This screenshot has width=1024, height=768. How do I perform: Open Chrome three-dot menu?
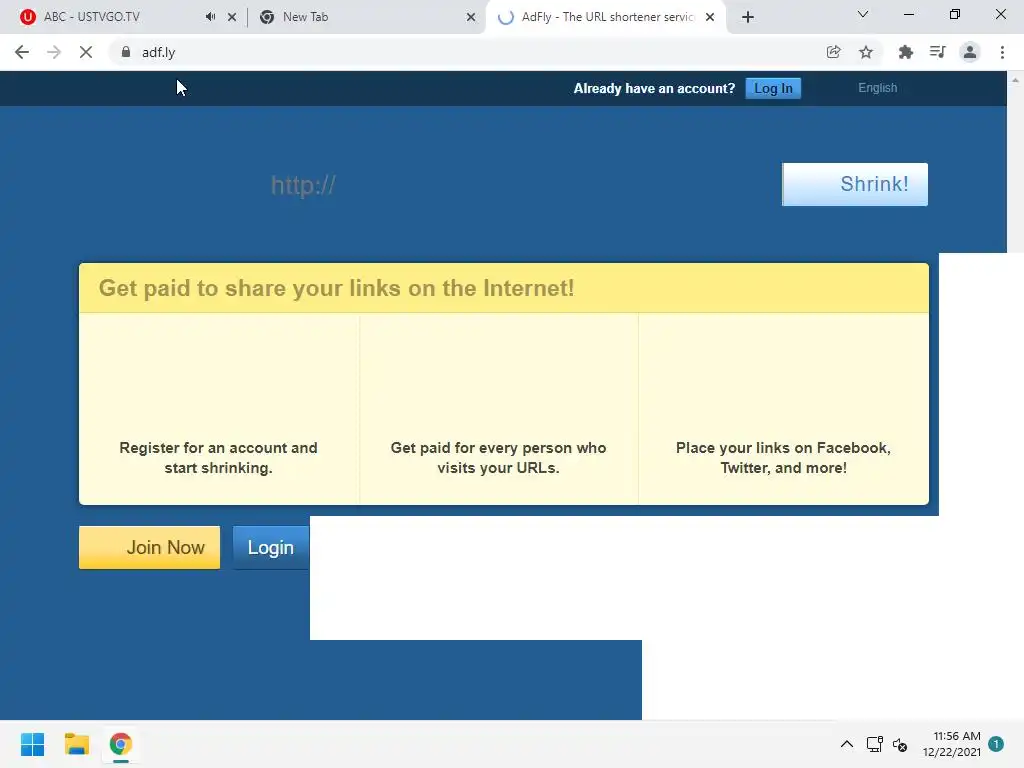click(x=1002, y=52)
